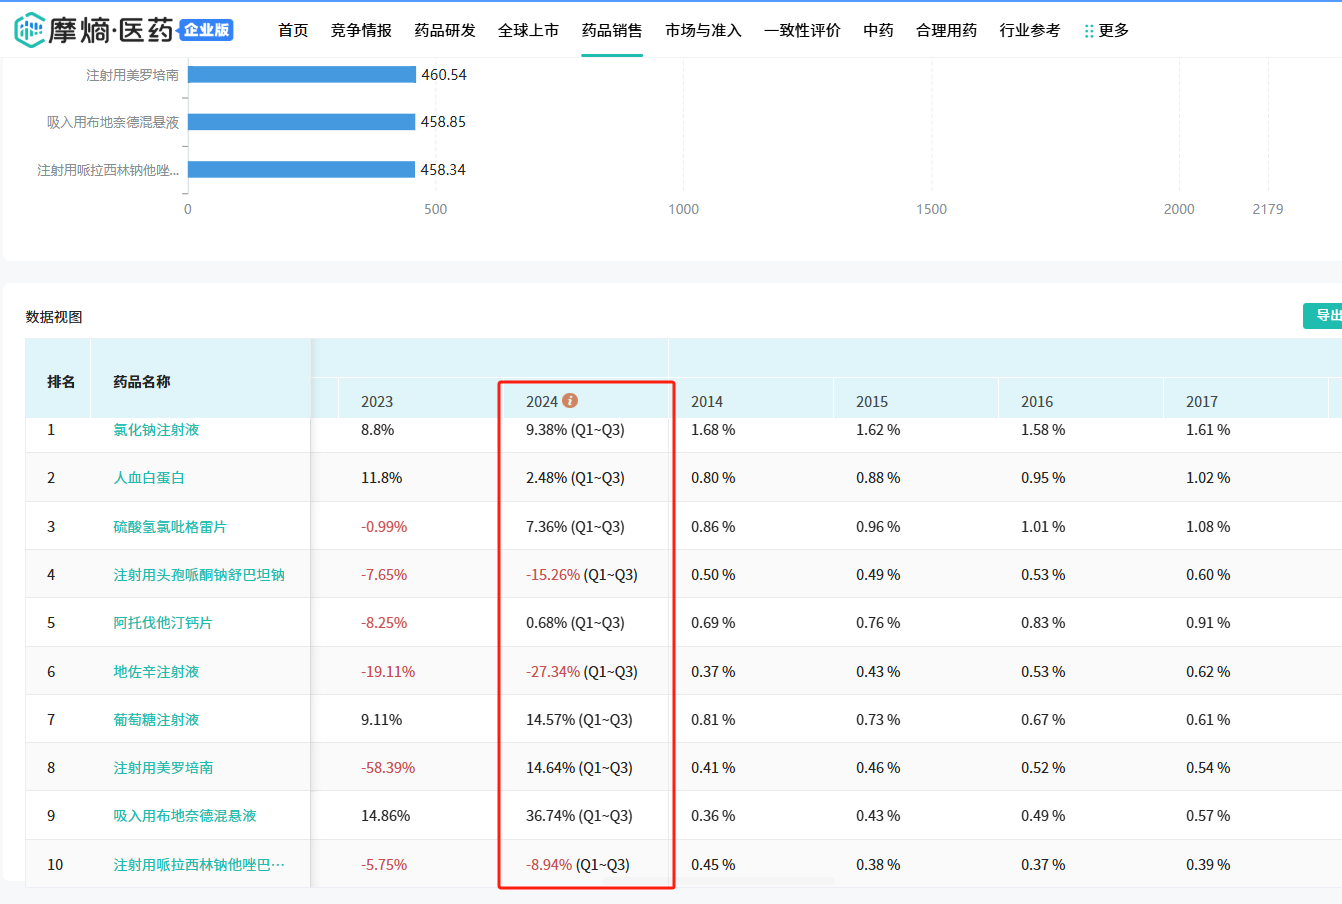Select the 全球上市 menu item
This screenshot has height=904, width=1342.
point(528,31)
